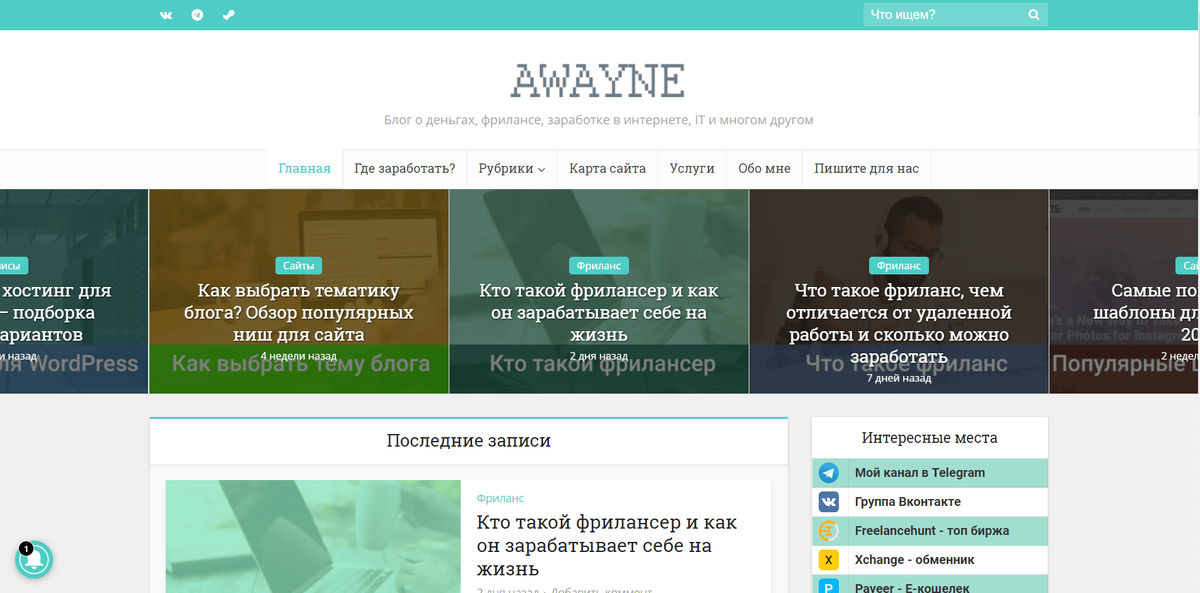Screen dimensions: 1200x593
Task: Expand the Рубрики dropdown menu
Action: pos(512,168)
